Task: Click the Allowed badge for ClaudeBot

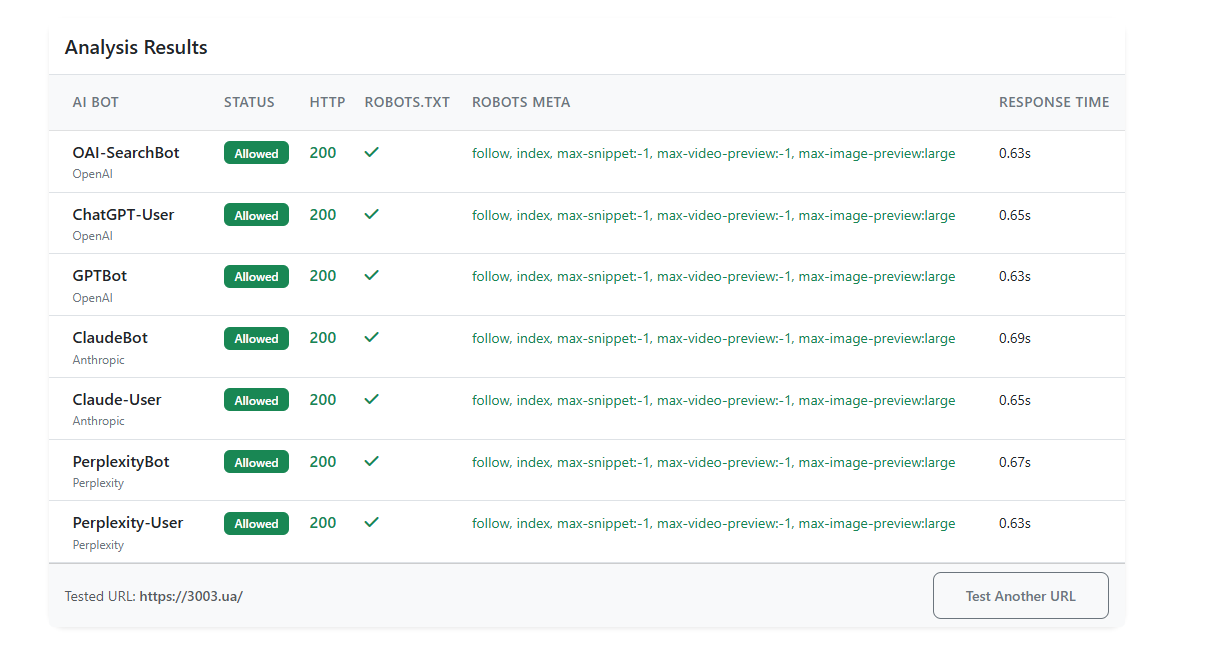Action: pyautogui.click(x=256, y=338)
